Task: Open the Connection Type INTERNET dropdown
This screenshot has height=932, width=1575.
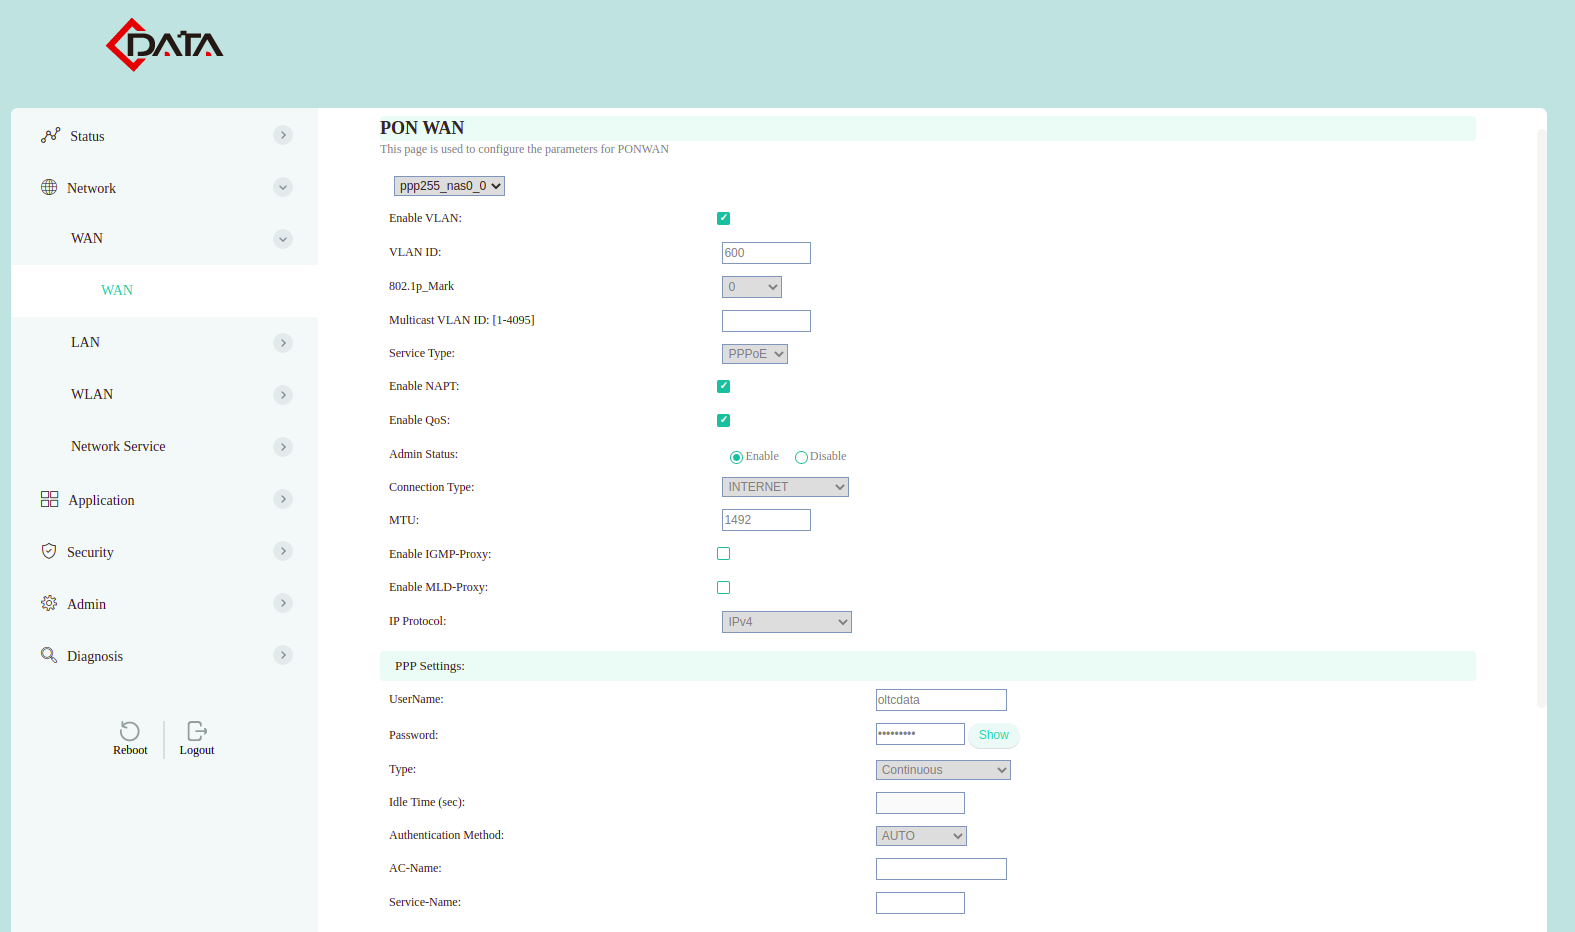Action: click(785, 487)
